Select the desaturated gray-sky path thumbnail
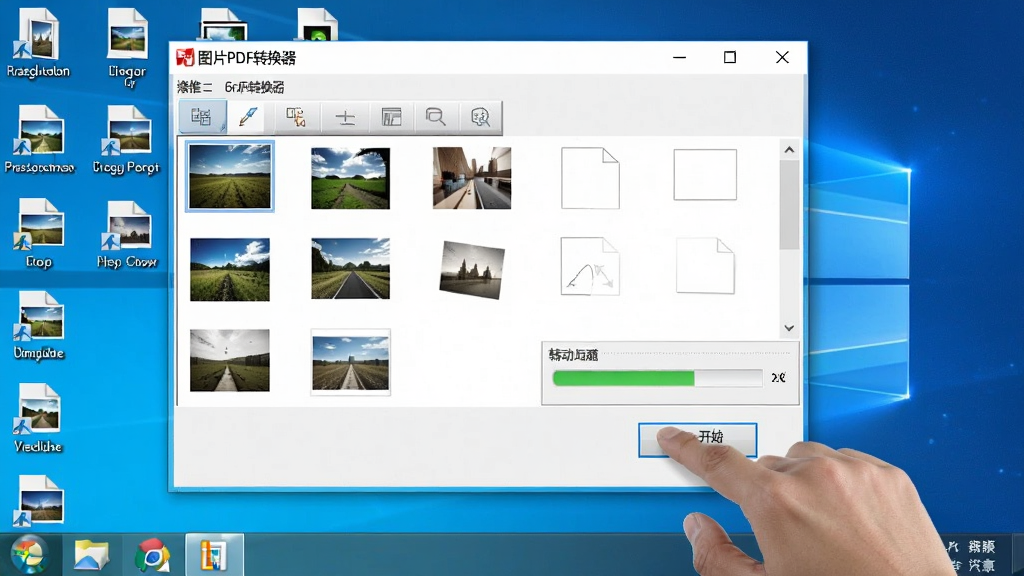 230,360
